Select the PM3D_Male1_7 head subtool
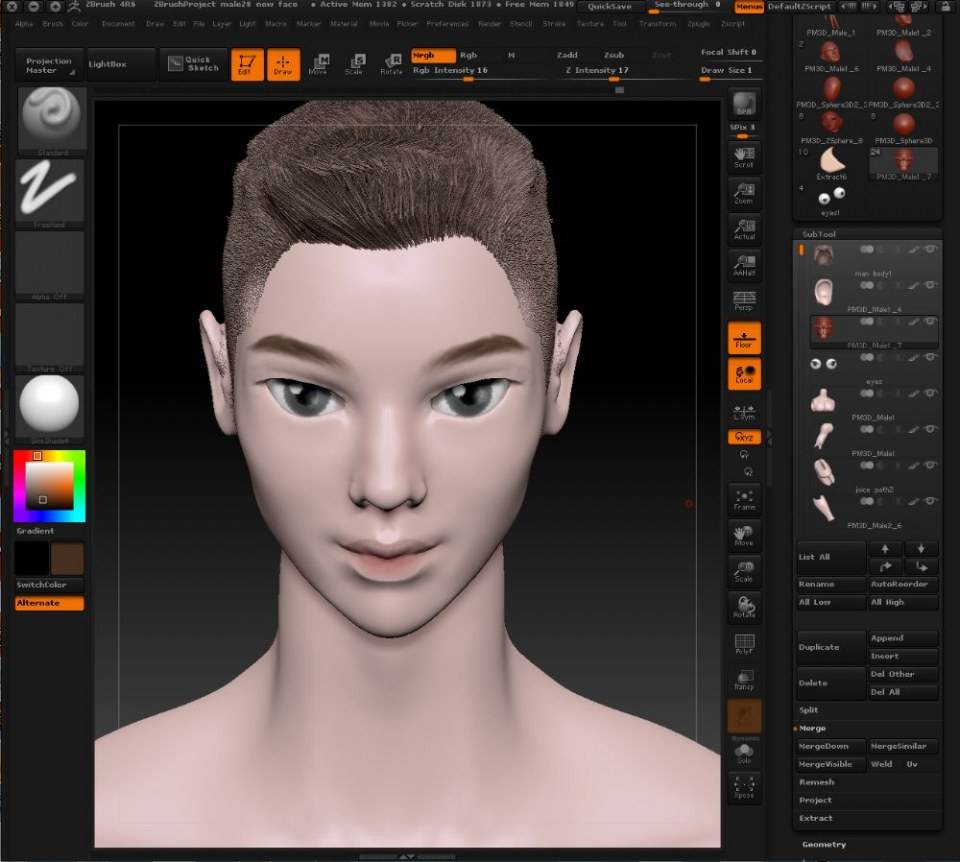The image size is (960, 862). coord(874,331)
